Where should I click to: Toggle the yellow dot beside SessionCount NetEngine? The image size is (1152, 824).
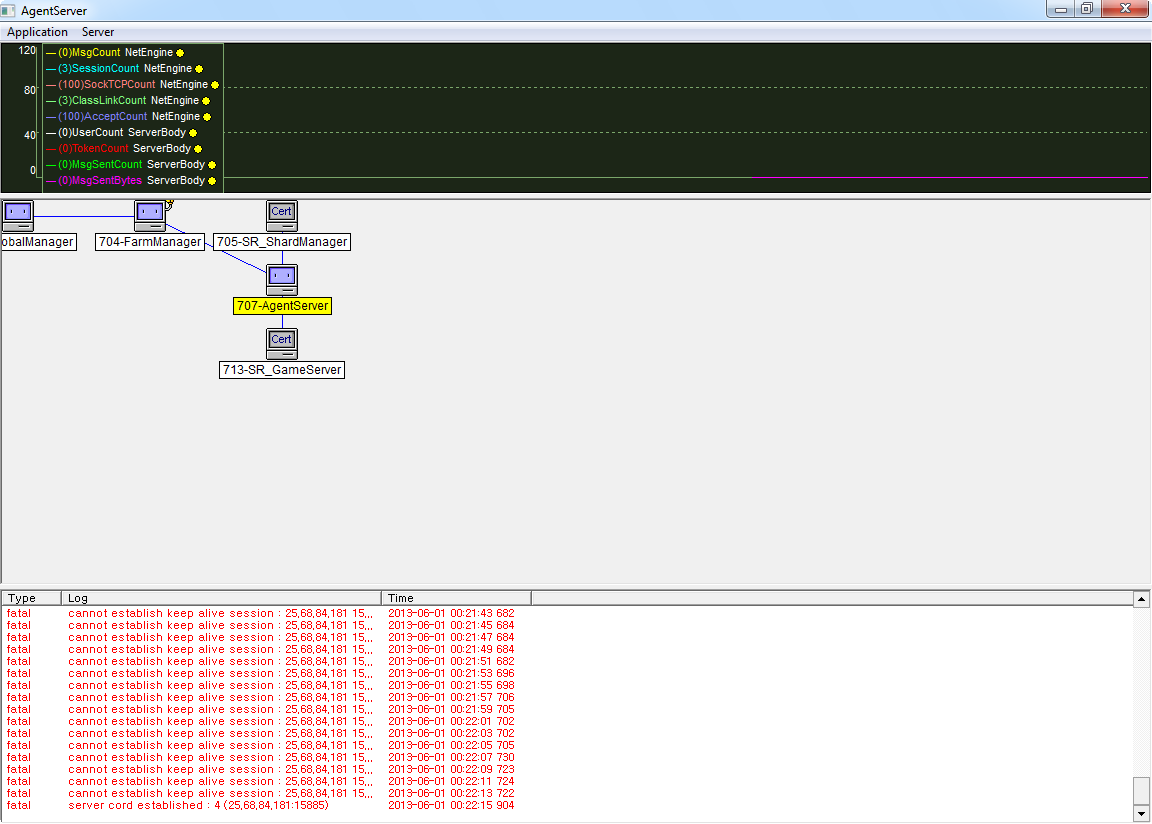click(199, 69)
